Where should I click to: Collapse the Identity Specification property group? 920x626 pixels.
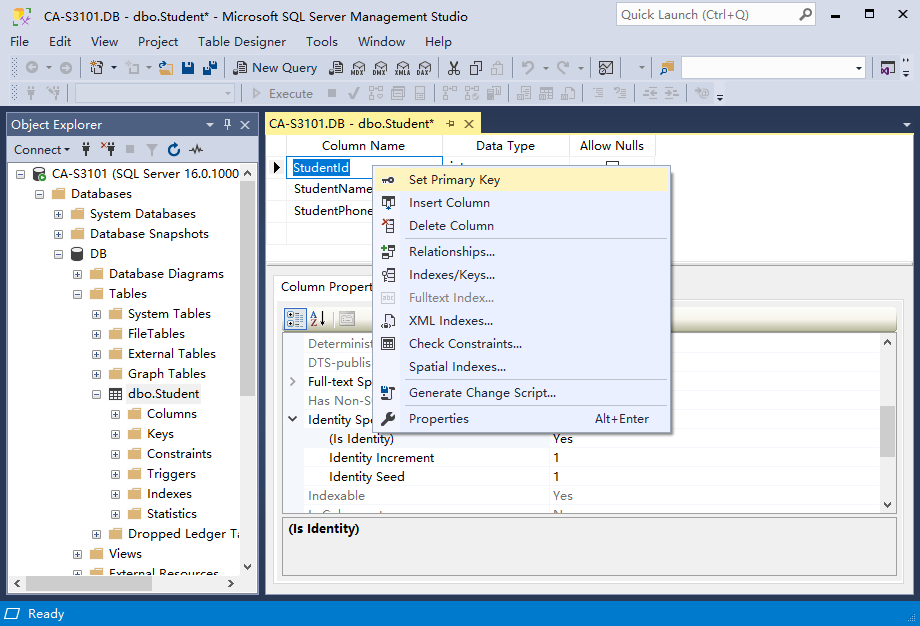[x=293, y=420]
